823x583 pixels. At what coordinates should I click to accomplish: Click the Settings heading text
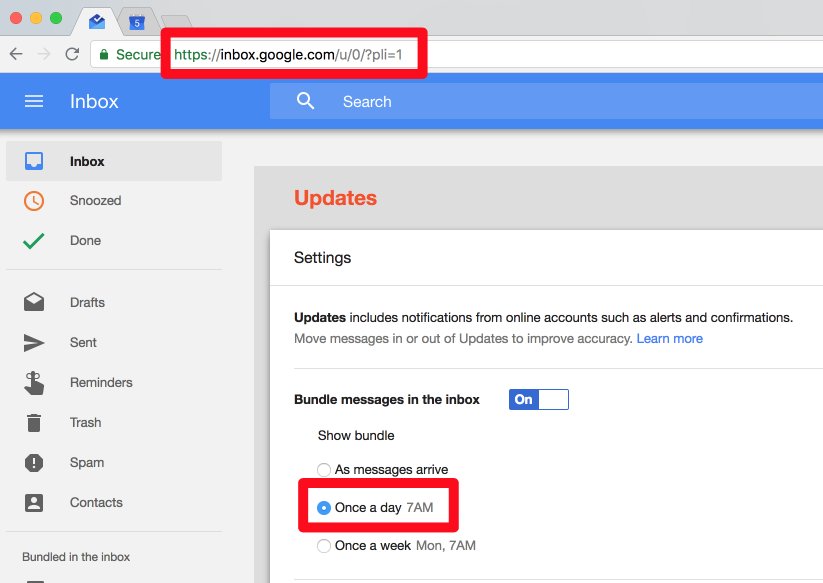322,258
